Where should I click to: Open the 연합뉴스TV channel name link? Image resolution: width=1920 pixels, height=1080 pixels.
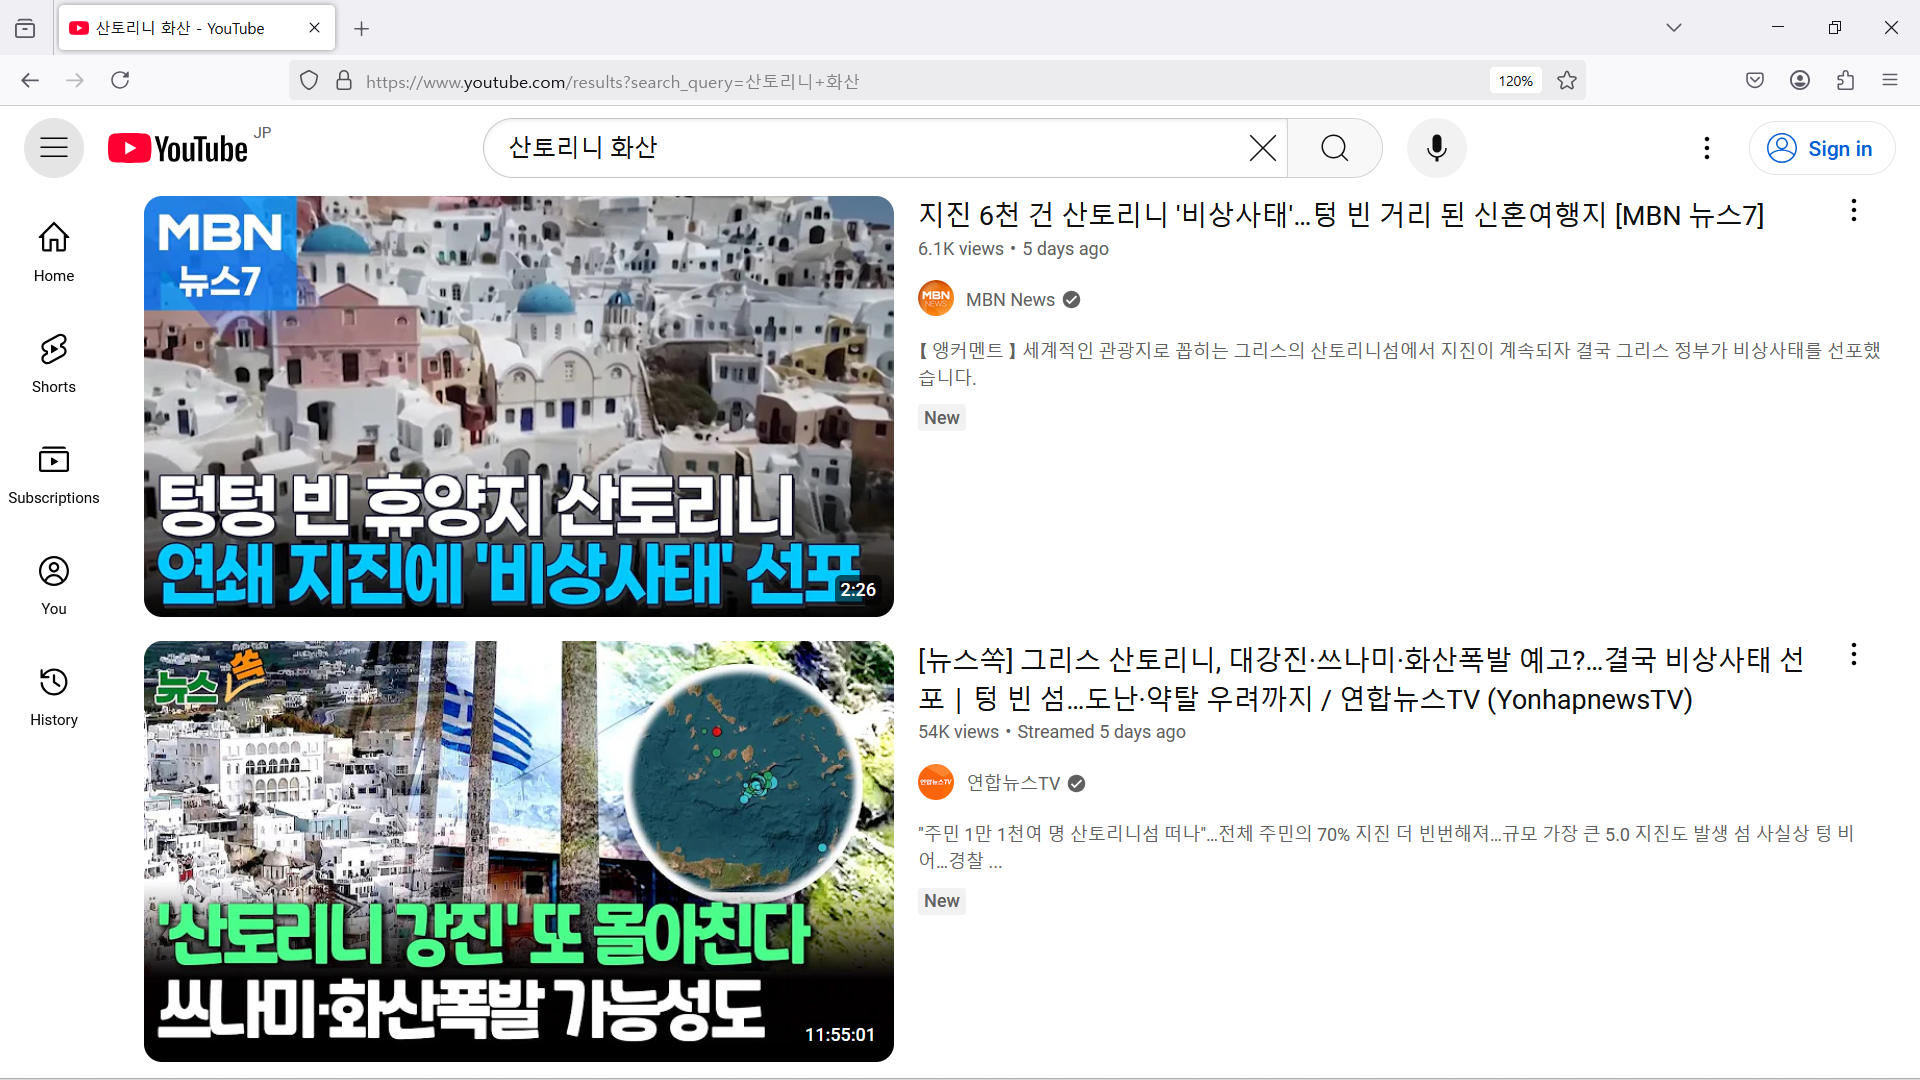1013,783
